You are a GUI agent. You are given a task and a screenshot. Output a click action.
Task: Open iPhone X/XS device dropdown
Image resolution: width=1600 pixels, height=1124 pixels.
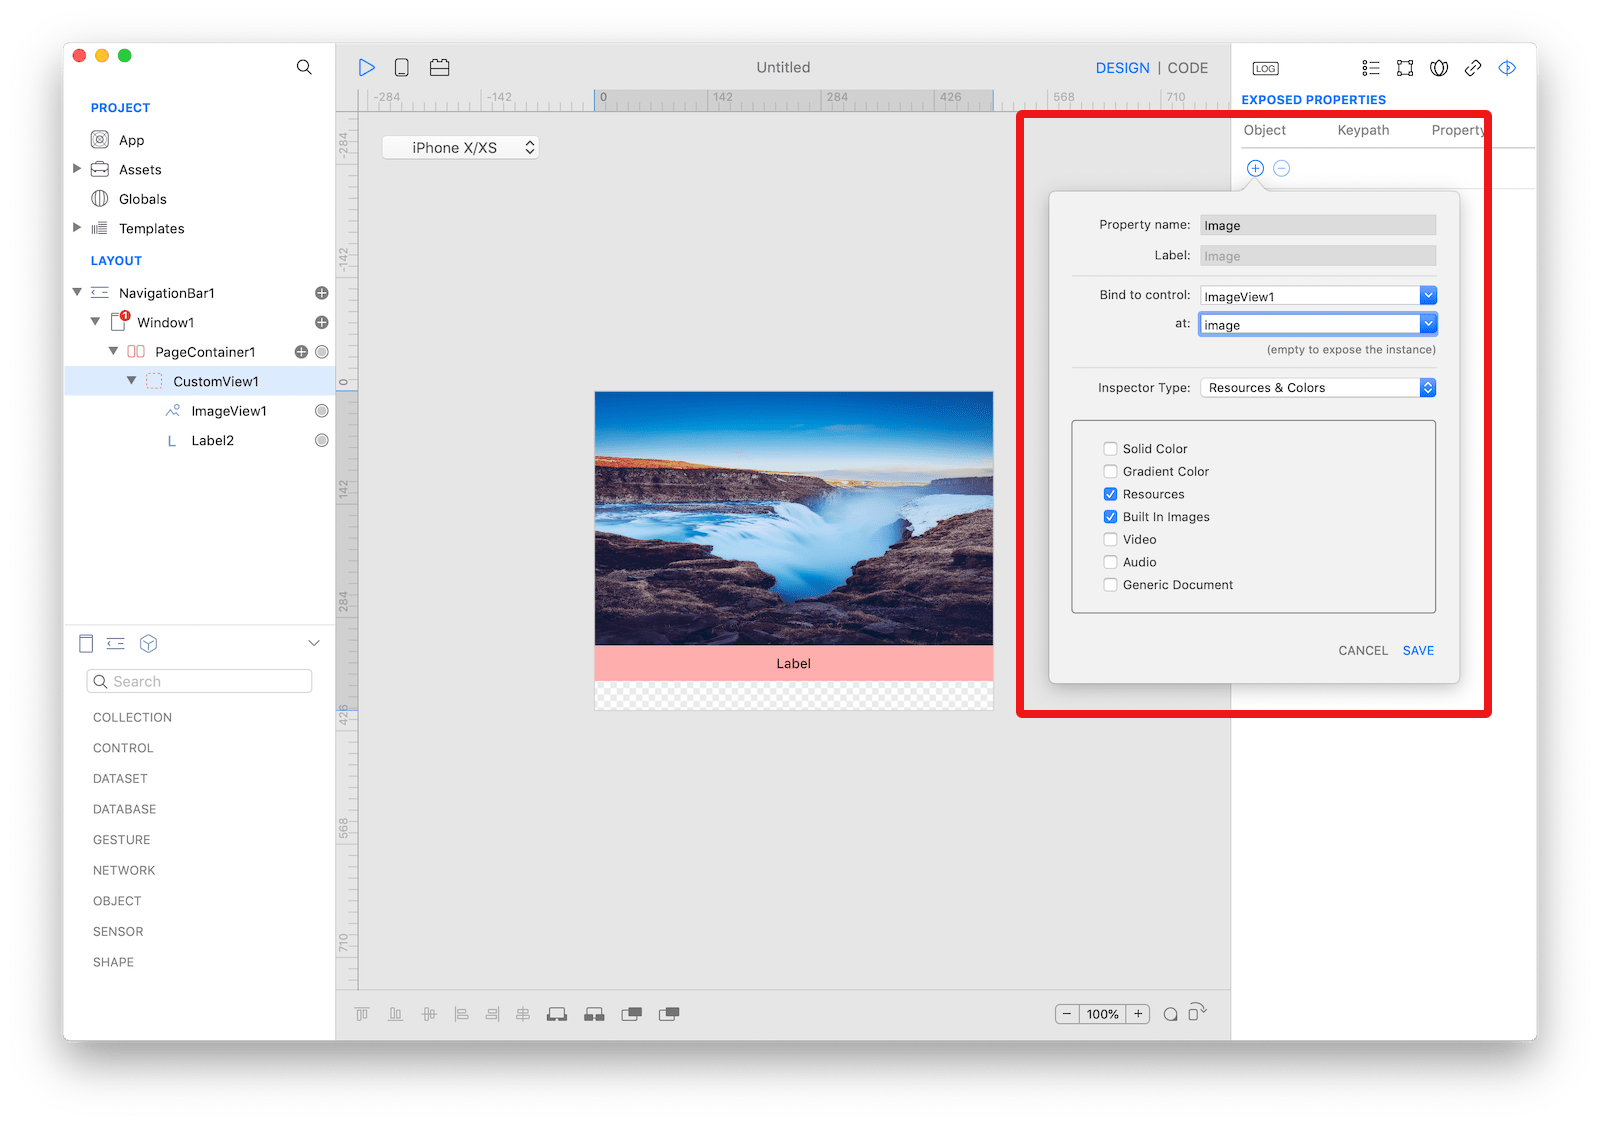click(x=460, y=147)
